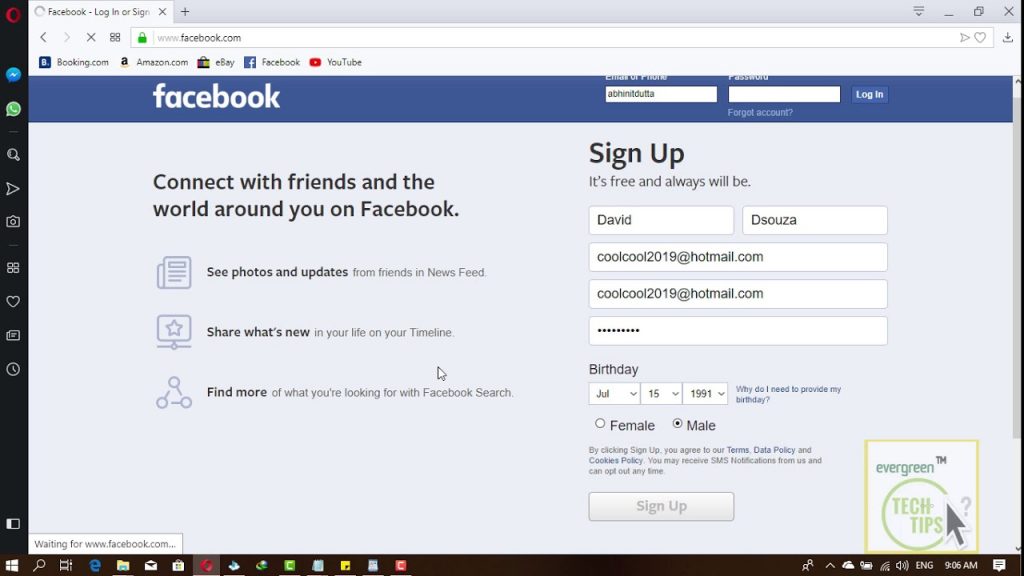This screenshot has height=576, width=1024.
Task: Open bookmarks heart icon in sidebar
Action: click(13, 302)
